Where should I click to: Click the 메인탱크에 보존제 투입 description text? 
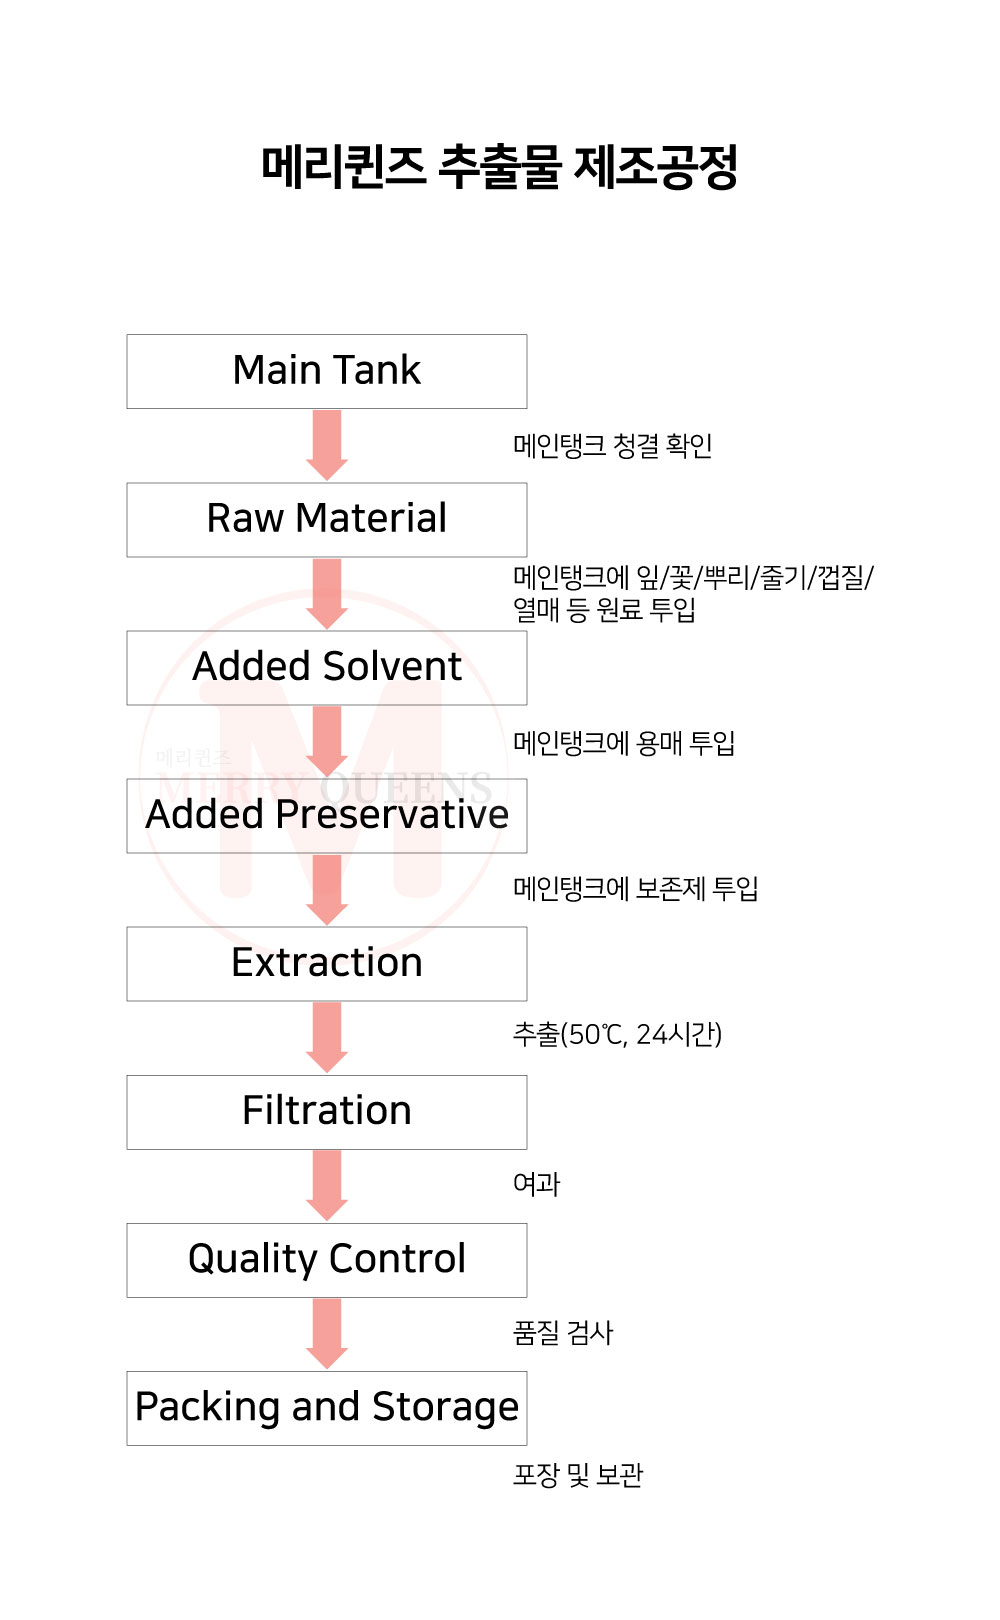(635, 888)
